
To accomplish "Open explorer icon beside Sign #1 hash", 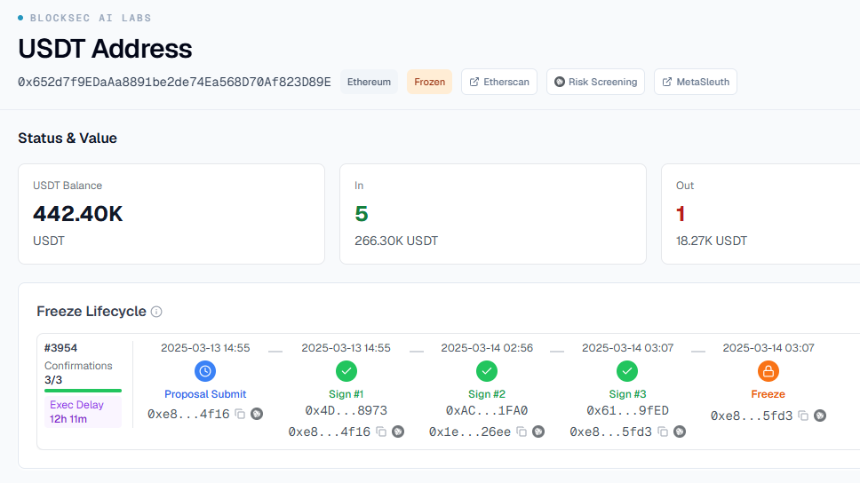I will (398, 432).
